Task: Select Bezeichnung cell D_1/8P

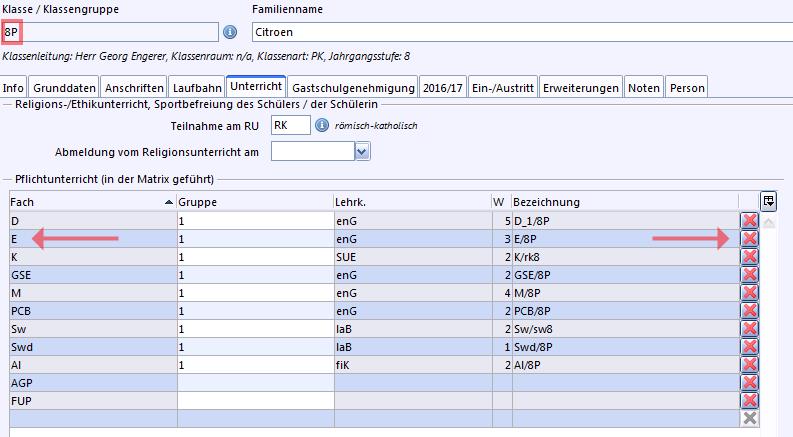Action: (626, 221)
